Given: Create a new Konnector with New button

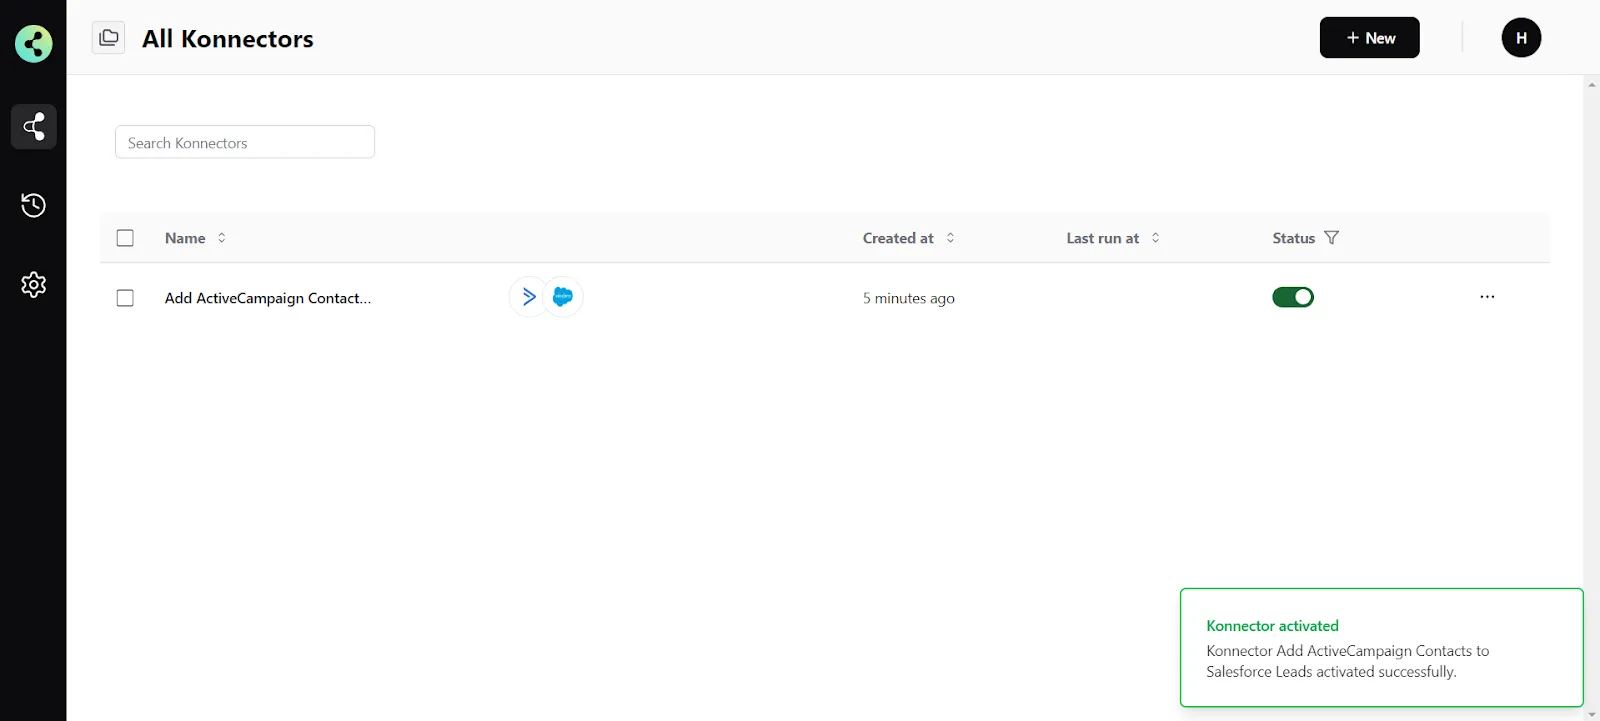Looking at the screenshot, I should pos(1369,38).
